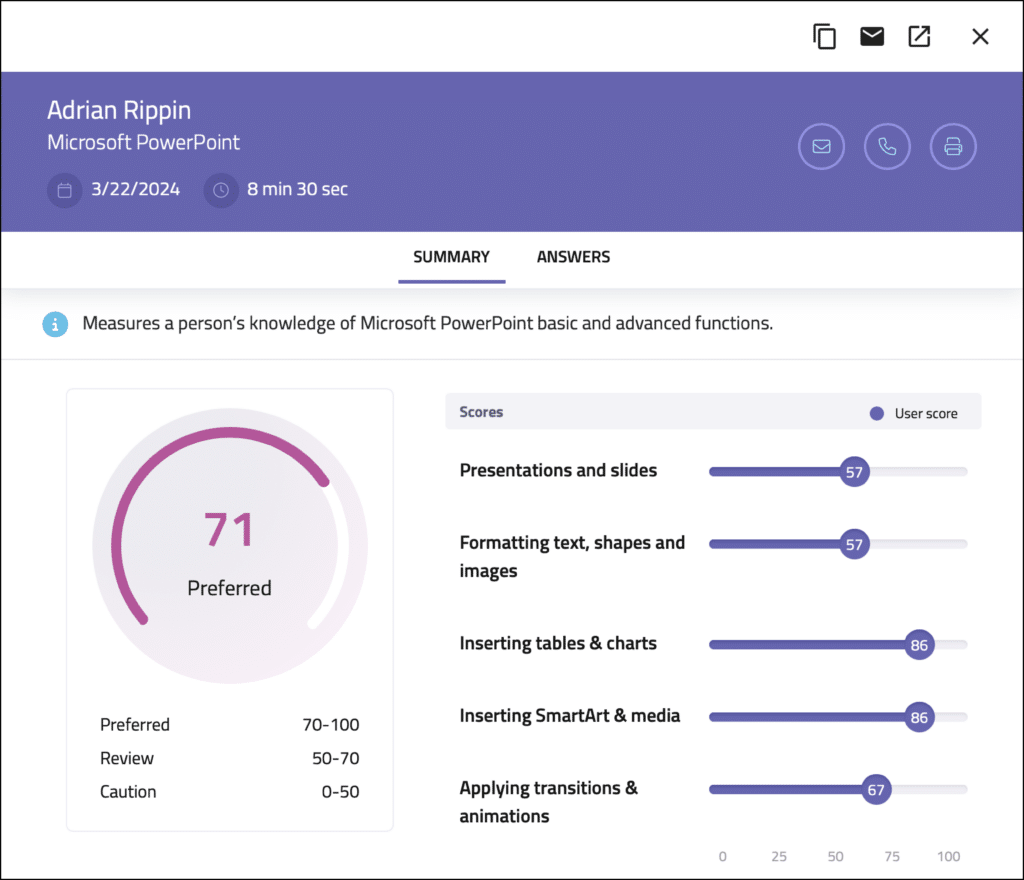Image resolution: width=1024 pixels, height=880 pixels.
Task: Switch to the Answers tab
Action: pos(573,257)
